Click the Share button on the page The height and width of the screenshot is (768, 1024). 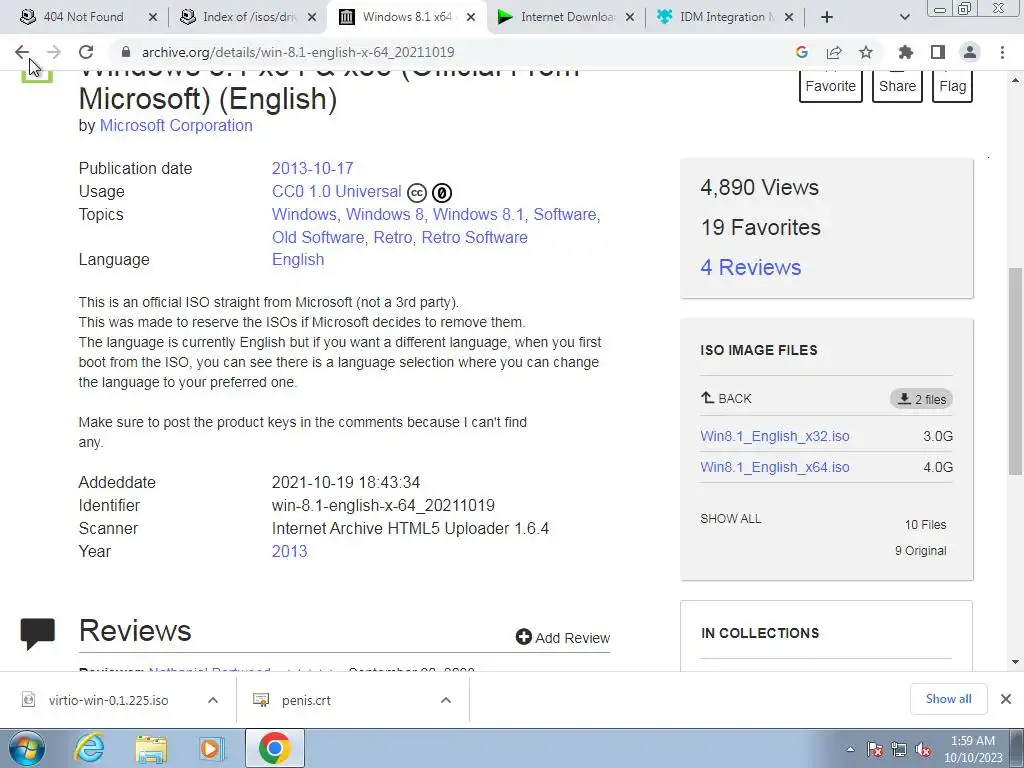coord(897,86)
